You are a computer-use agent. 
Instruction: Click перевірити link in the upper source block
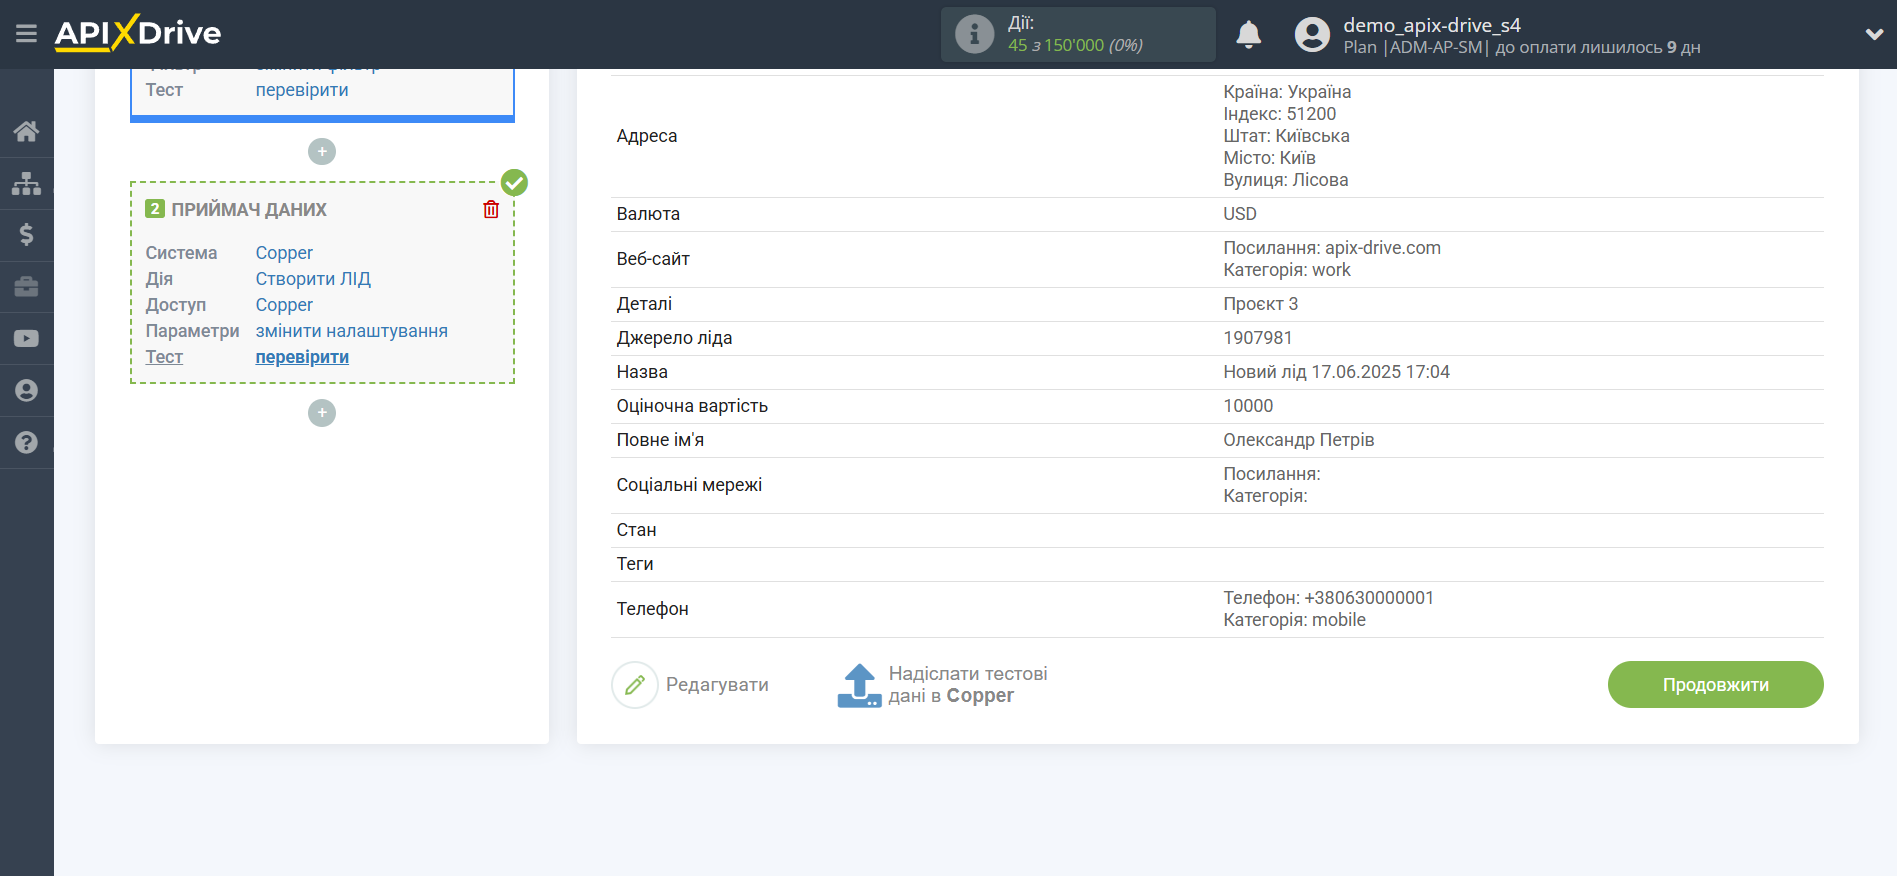pyautogui.click(x=302, y=90)
